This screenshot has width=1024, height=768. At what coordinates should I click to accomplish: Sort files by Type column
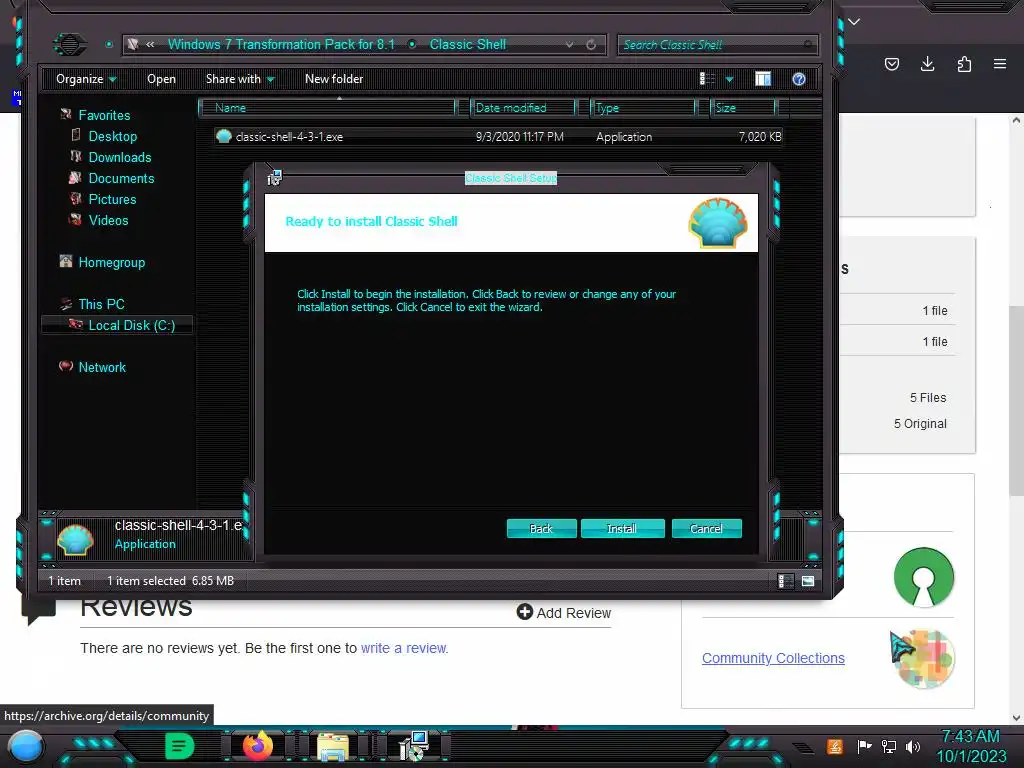(643, 108)
